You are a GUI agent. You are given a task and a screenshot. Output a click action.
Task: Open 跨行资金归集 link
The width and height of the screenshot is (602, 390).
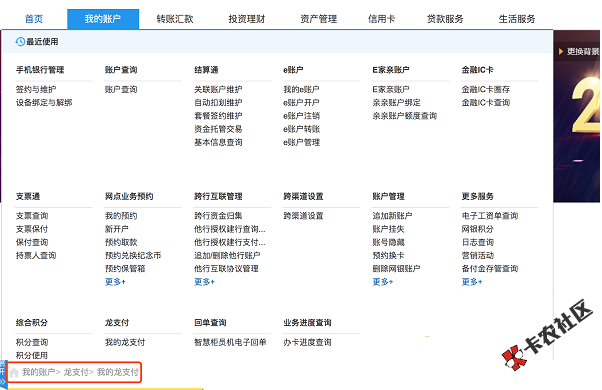(218, 216)
